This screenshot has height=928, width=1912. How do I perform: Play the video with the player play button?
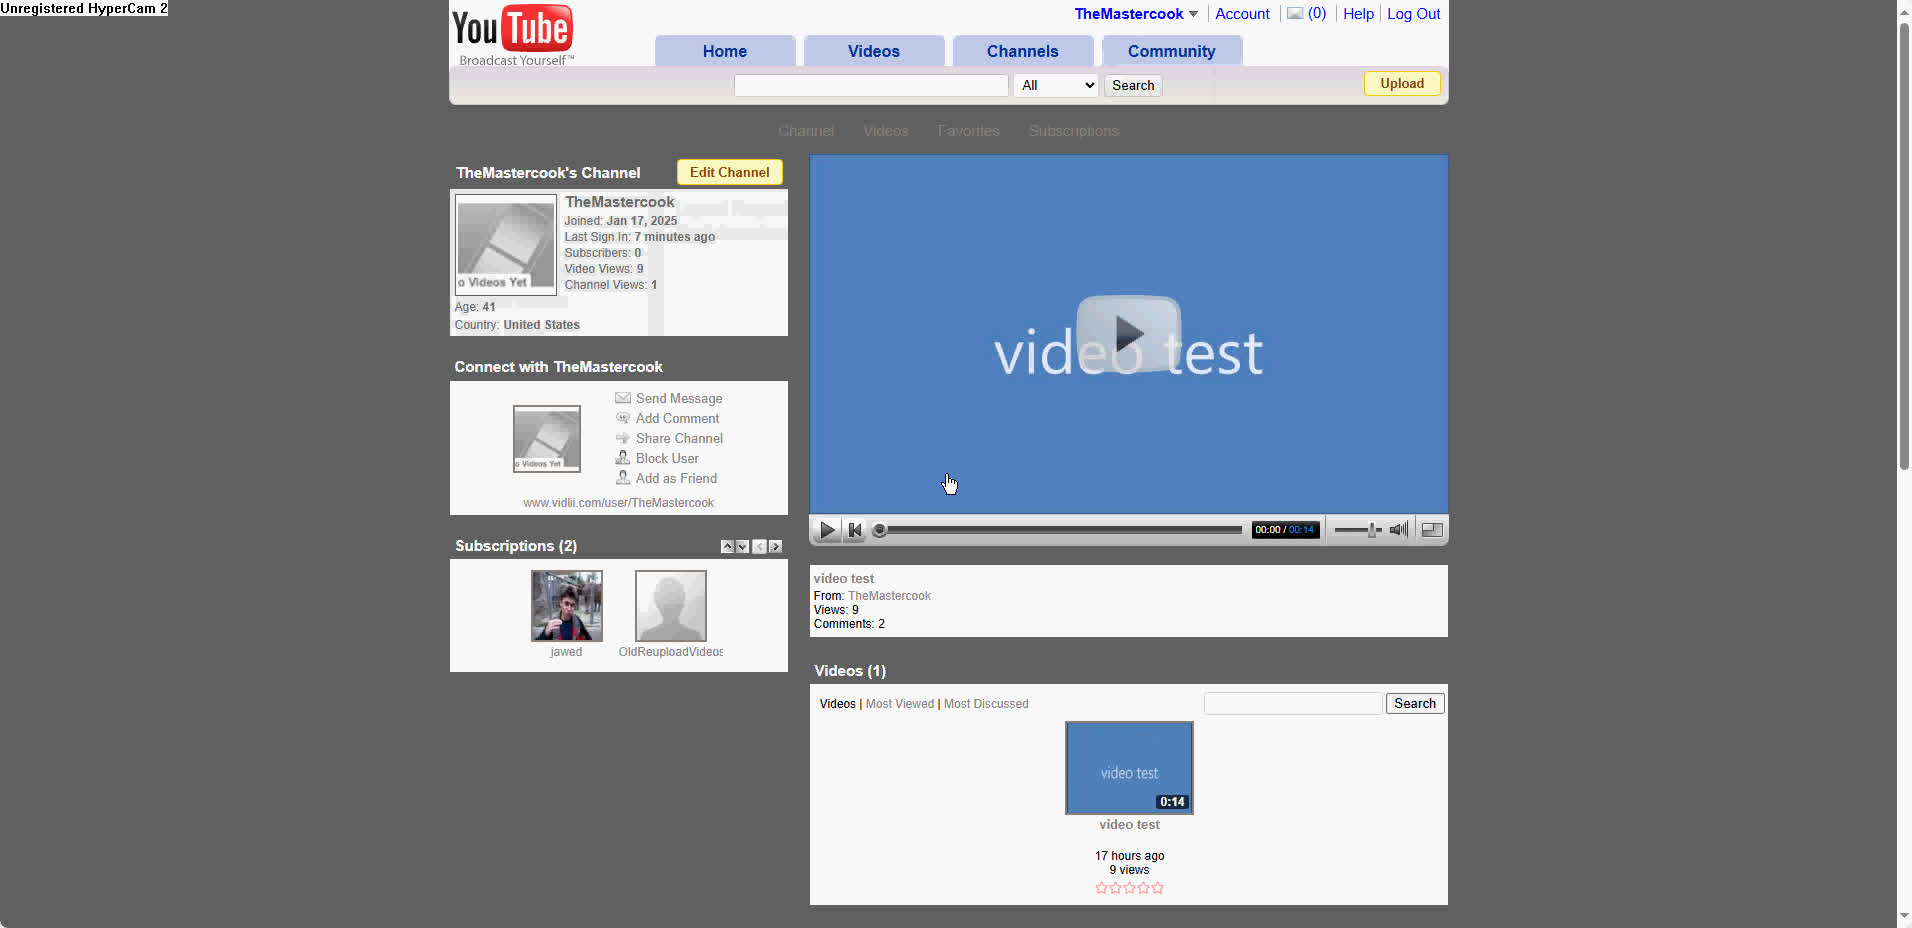pyautogui.click(x=827, y=530)
